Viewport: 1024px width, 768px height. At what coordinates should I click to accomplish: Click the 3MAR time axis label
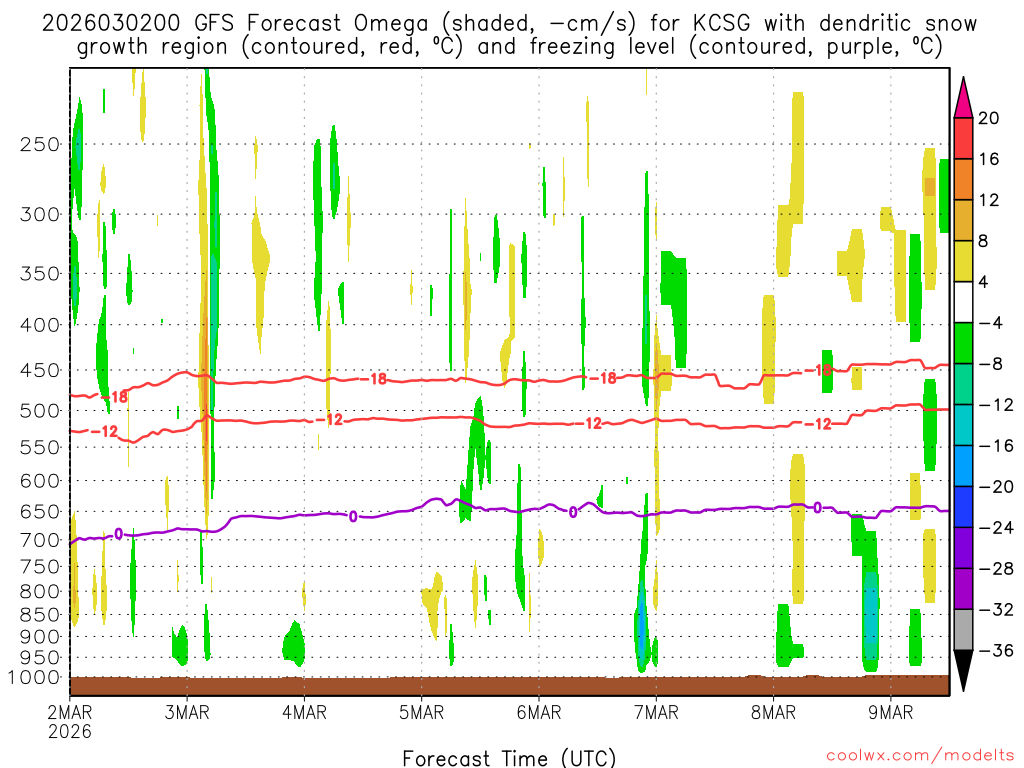pos(187,712)
